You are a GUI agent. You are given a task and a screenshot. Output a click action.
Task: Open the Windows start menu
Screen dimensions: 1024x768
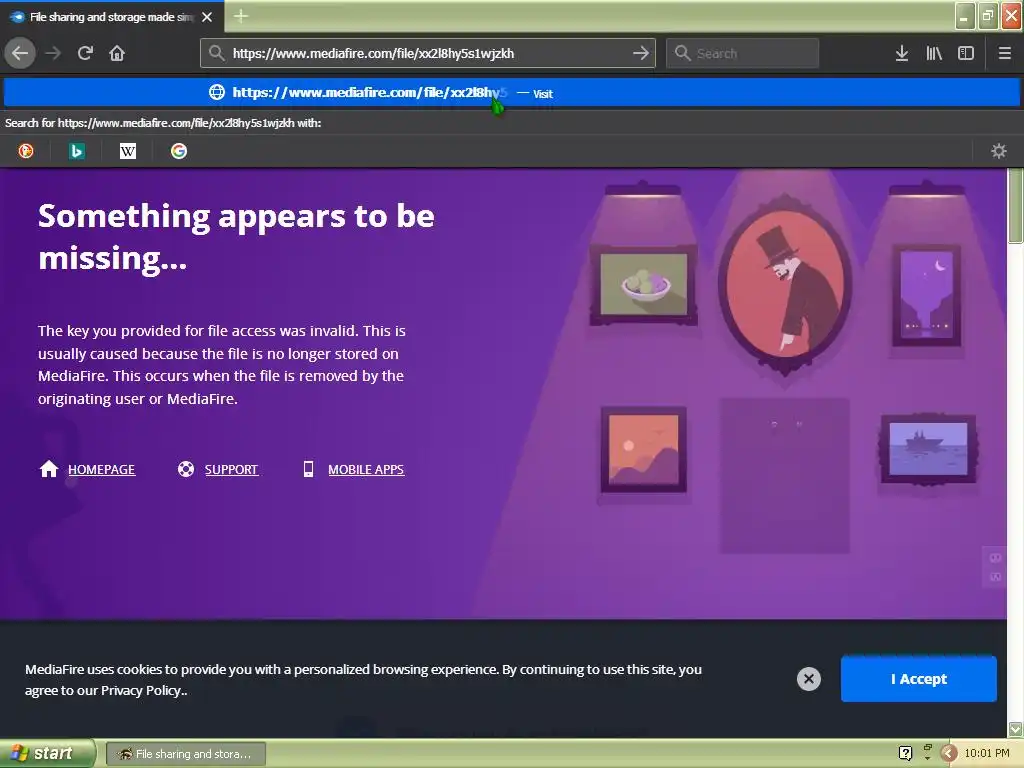[46, 754]
